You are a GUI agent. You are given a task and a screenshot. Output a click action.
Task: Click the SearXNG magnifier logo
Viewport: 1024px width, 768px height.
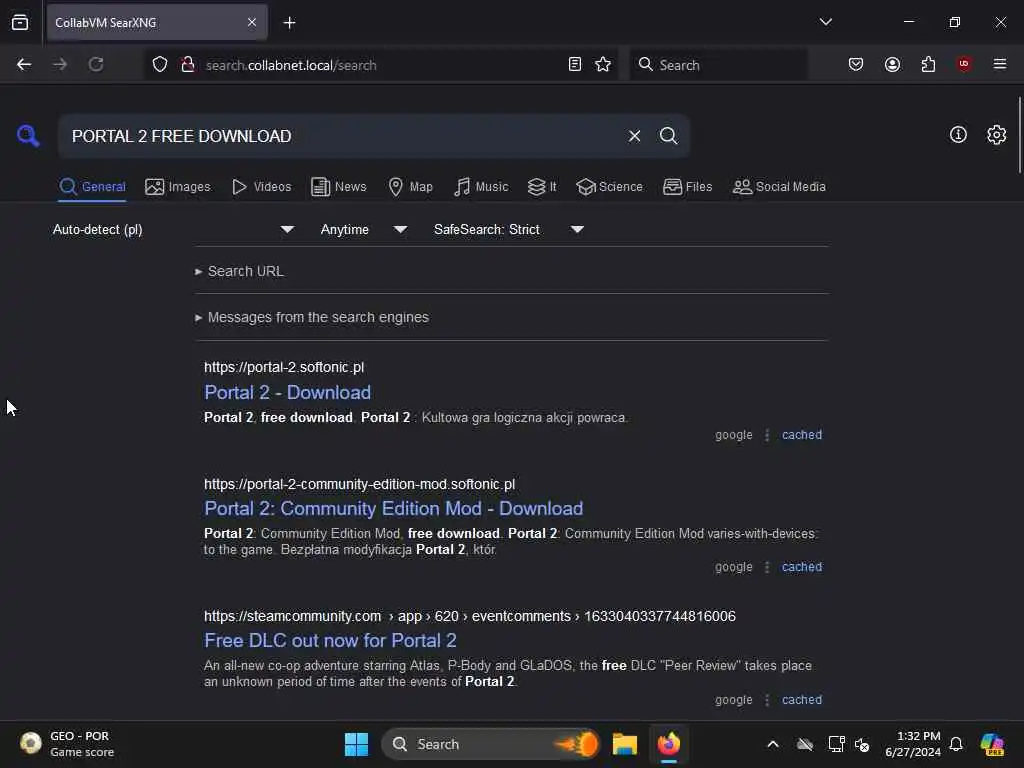point(28,136)
